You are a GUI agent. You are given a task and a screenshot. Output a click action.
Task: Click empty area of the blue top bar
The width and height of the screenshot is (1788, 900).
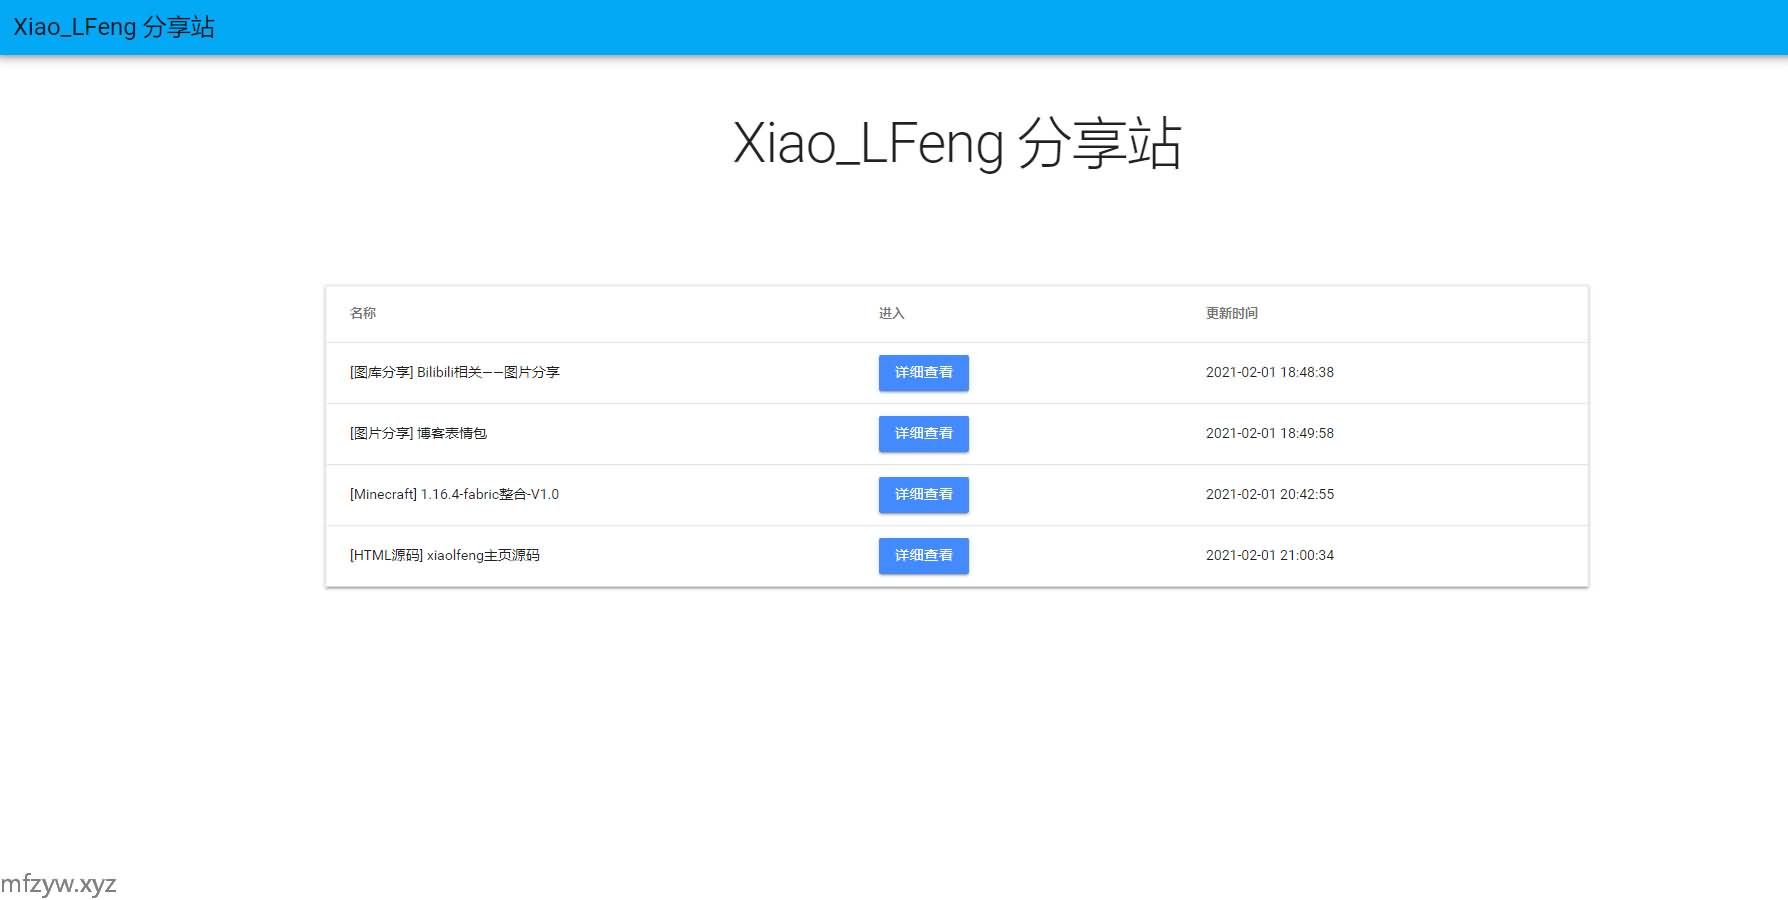pyautogui.click(x=1000, y=27)
